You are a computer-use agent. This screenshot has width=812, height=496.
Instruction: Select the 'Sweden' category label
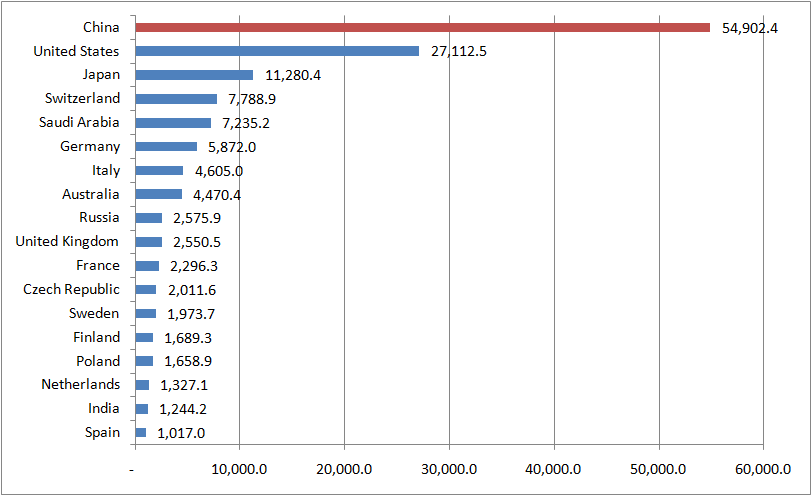tap(94, 313)
